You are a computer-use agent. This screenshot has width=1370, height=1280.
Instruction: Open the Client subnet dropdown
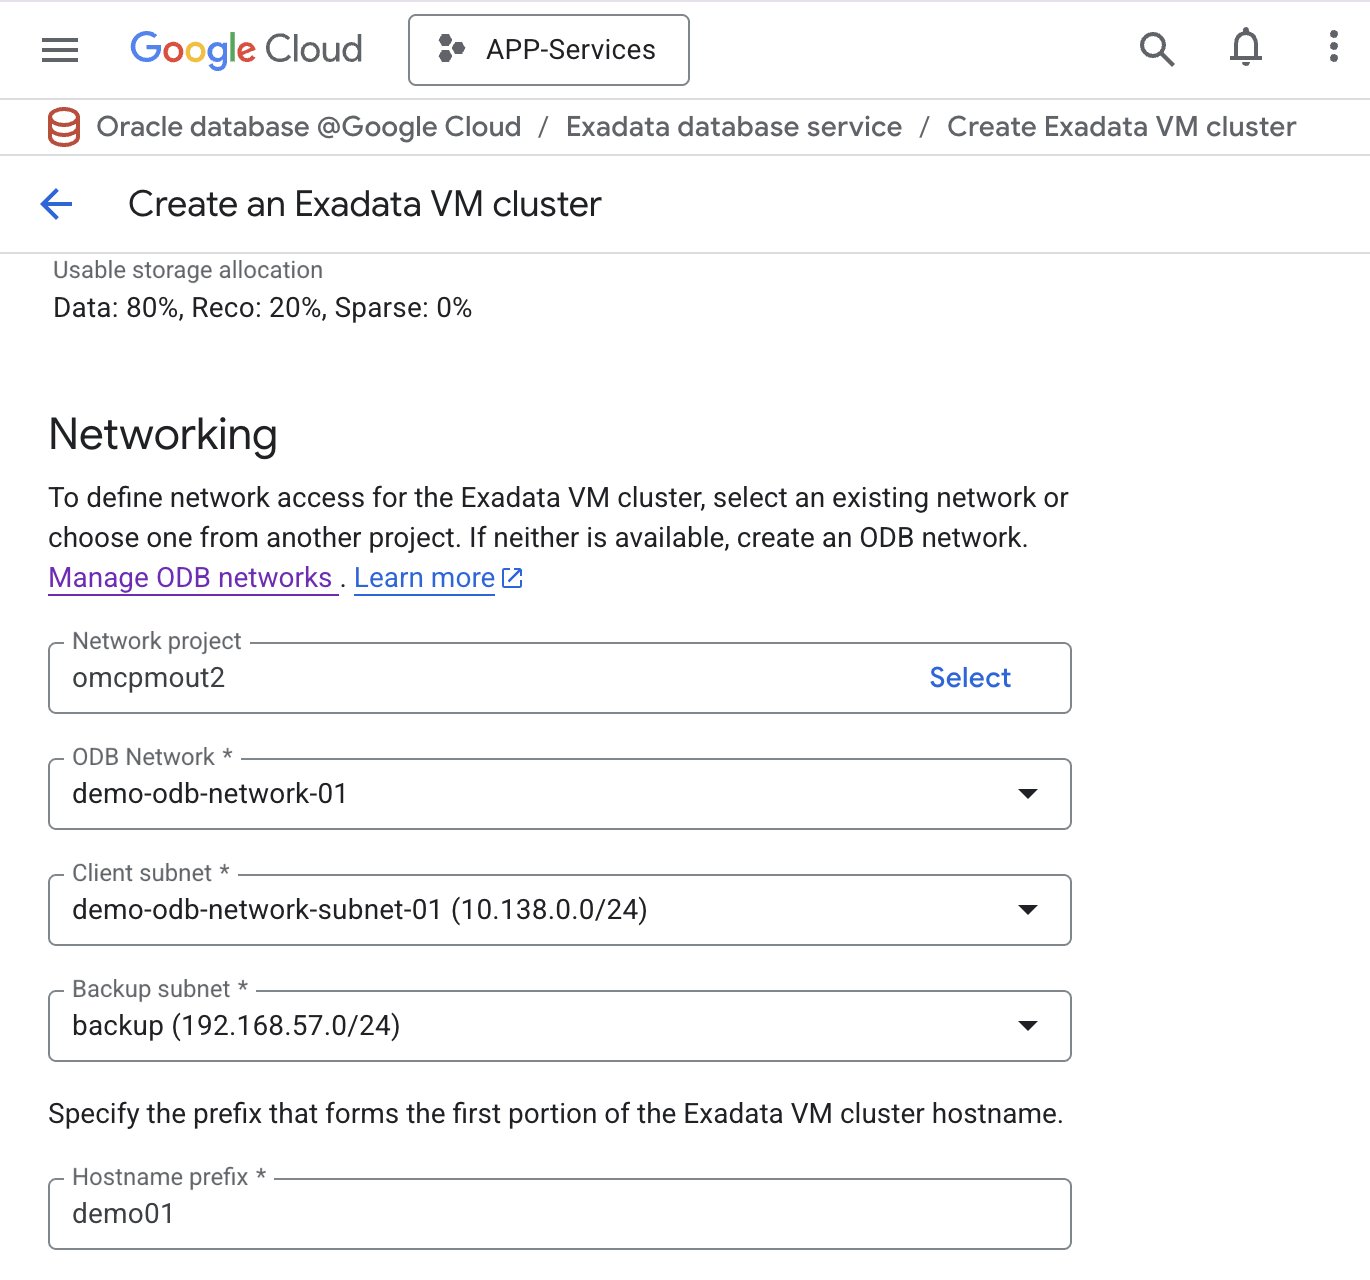click(x=1028, y=910)
